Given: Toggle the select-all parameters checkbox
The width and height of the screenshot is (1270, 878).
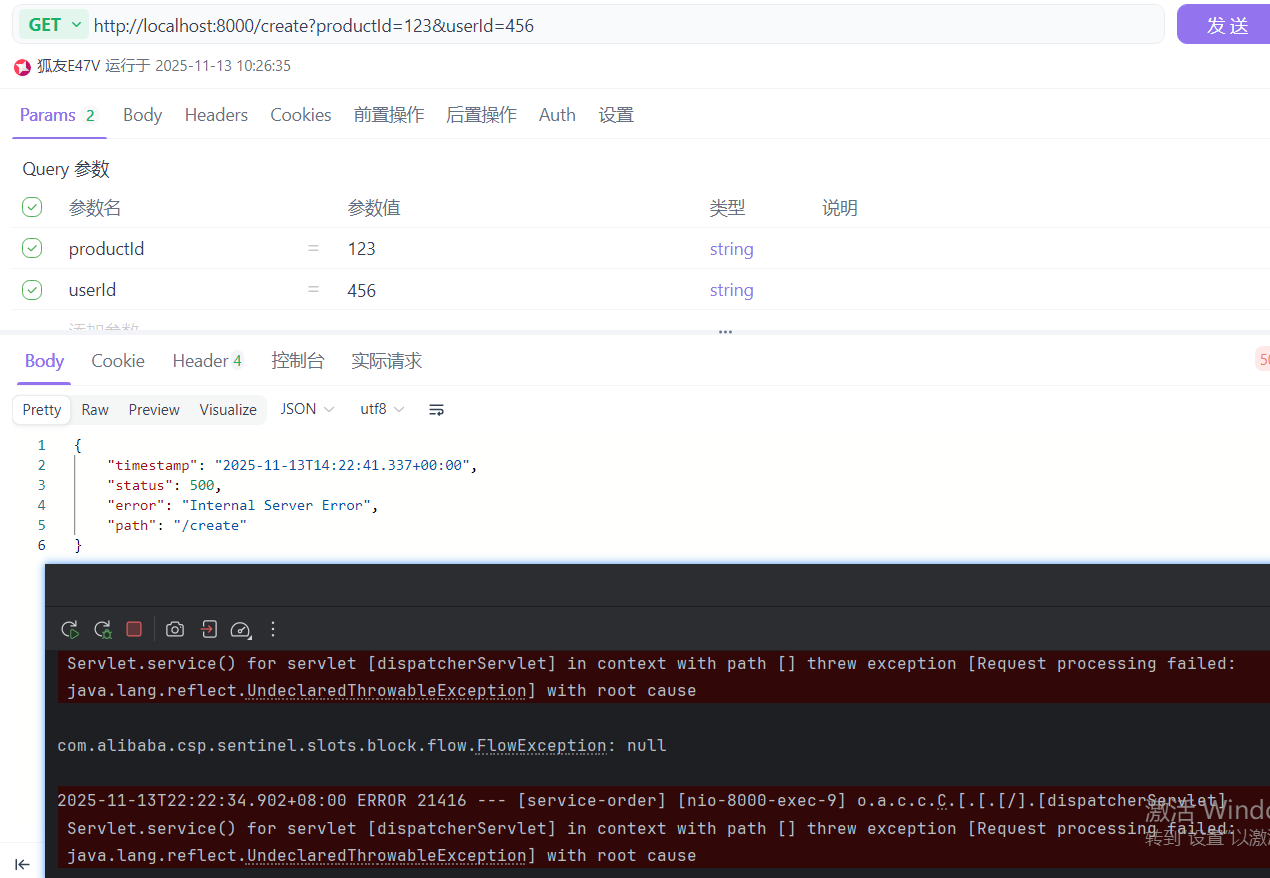Looking at the screenshot, I should 32,207.
